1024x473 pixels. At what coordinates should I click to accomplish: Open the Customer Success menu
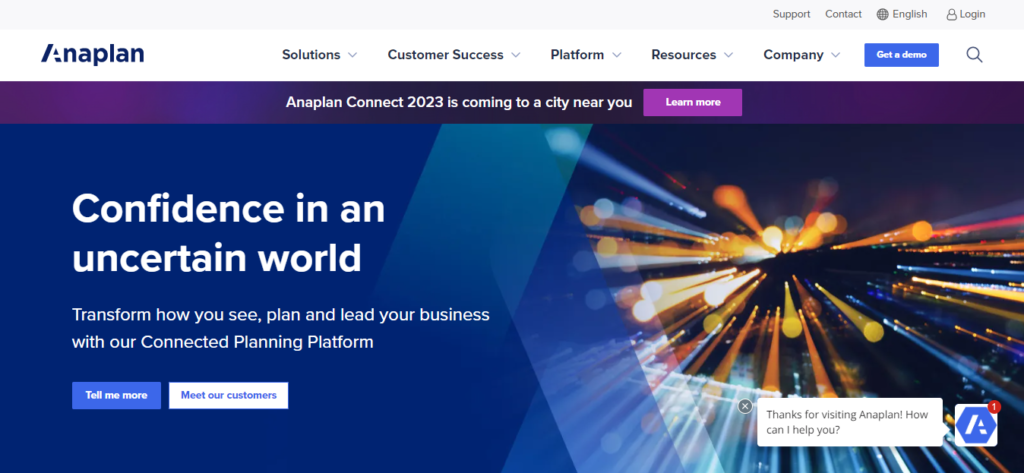click(445, 55)
